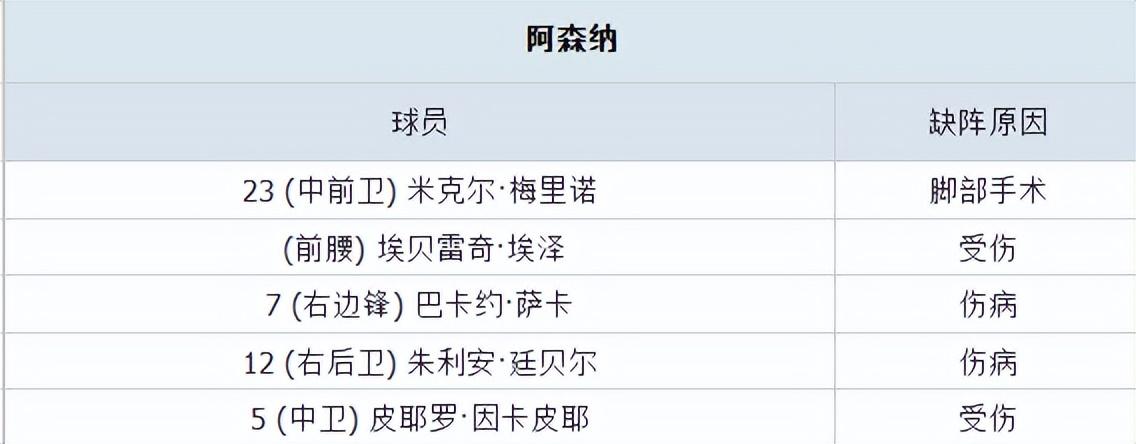Click player name 米克尔·梅里诺

point(503,191)
